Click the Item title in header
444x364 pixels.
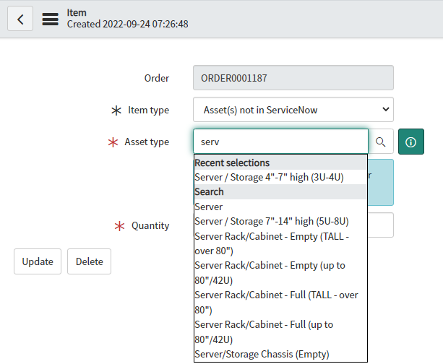pyautogui.click(x=77, y=13)
